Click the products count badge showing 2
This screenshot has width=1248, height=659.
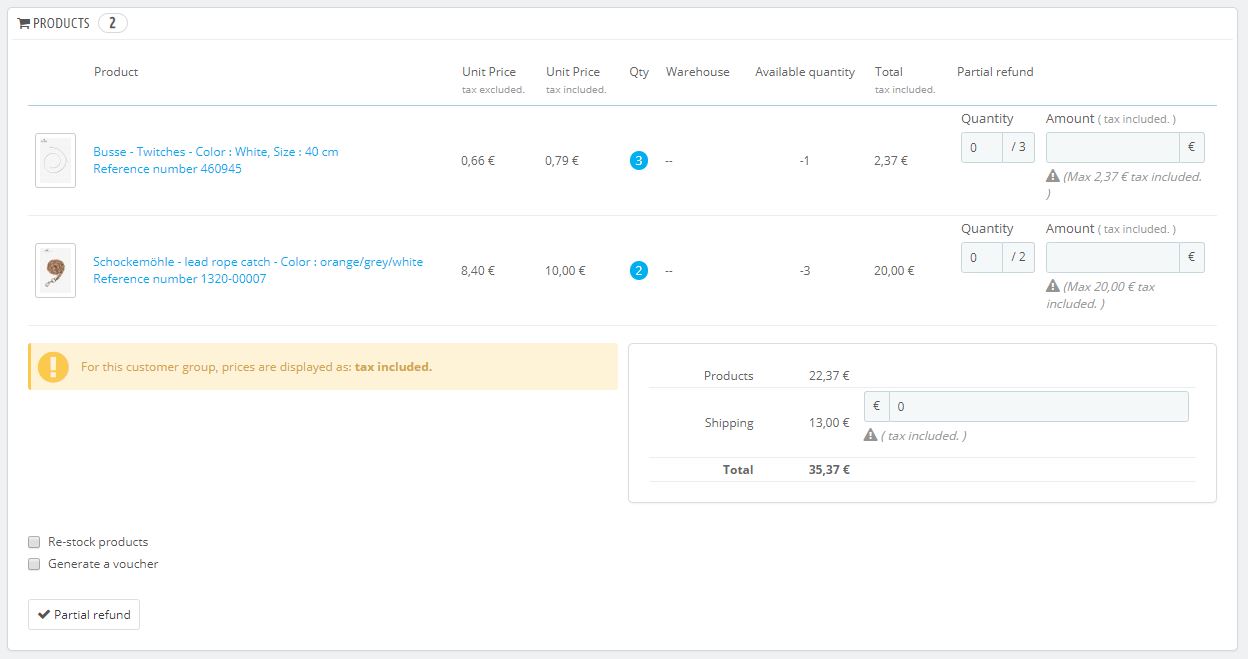point(113,23)
